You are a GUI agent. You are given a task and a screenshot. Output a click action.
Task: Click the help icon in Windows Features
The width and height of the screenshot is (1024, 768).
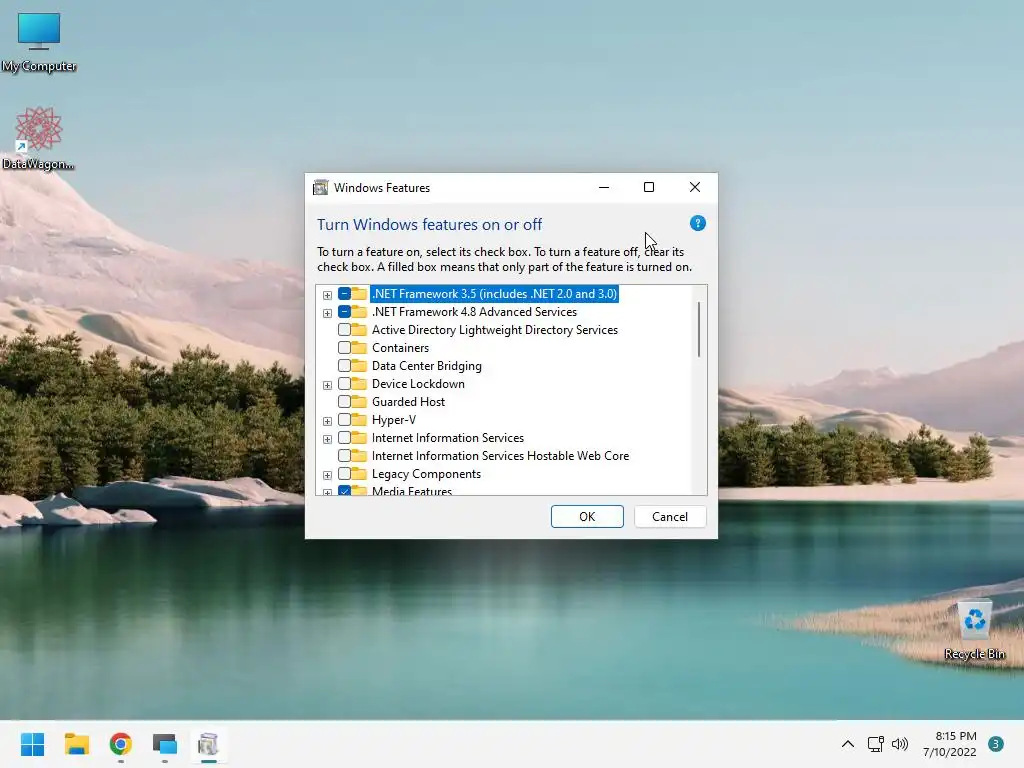click(697, 223)
